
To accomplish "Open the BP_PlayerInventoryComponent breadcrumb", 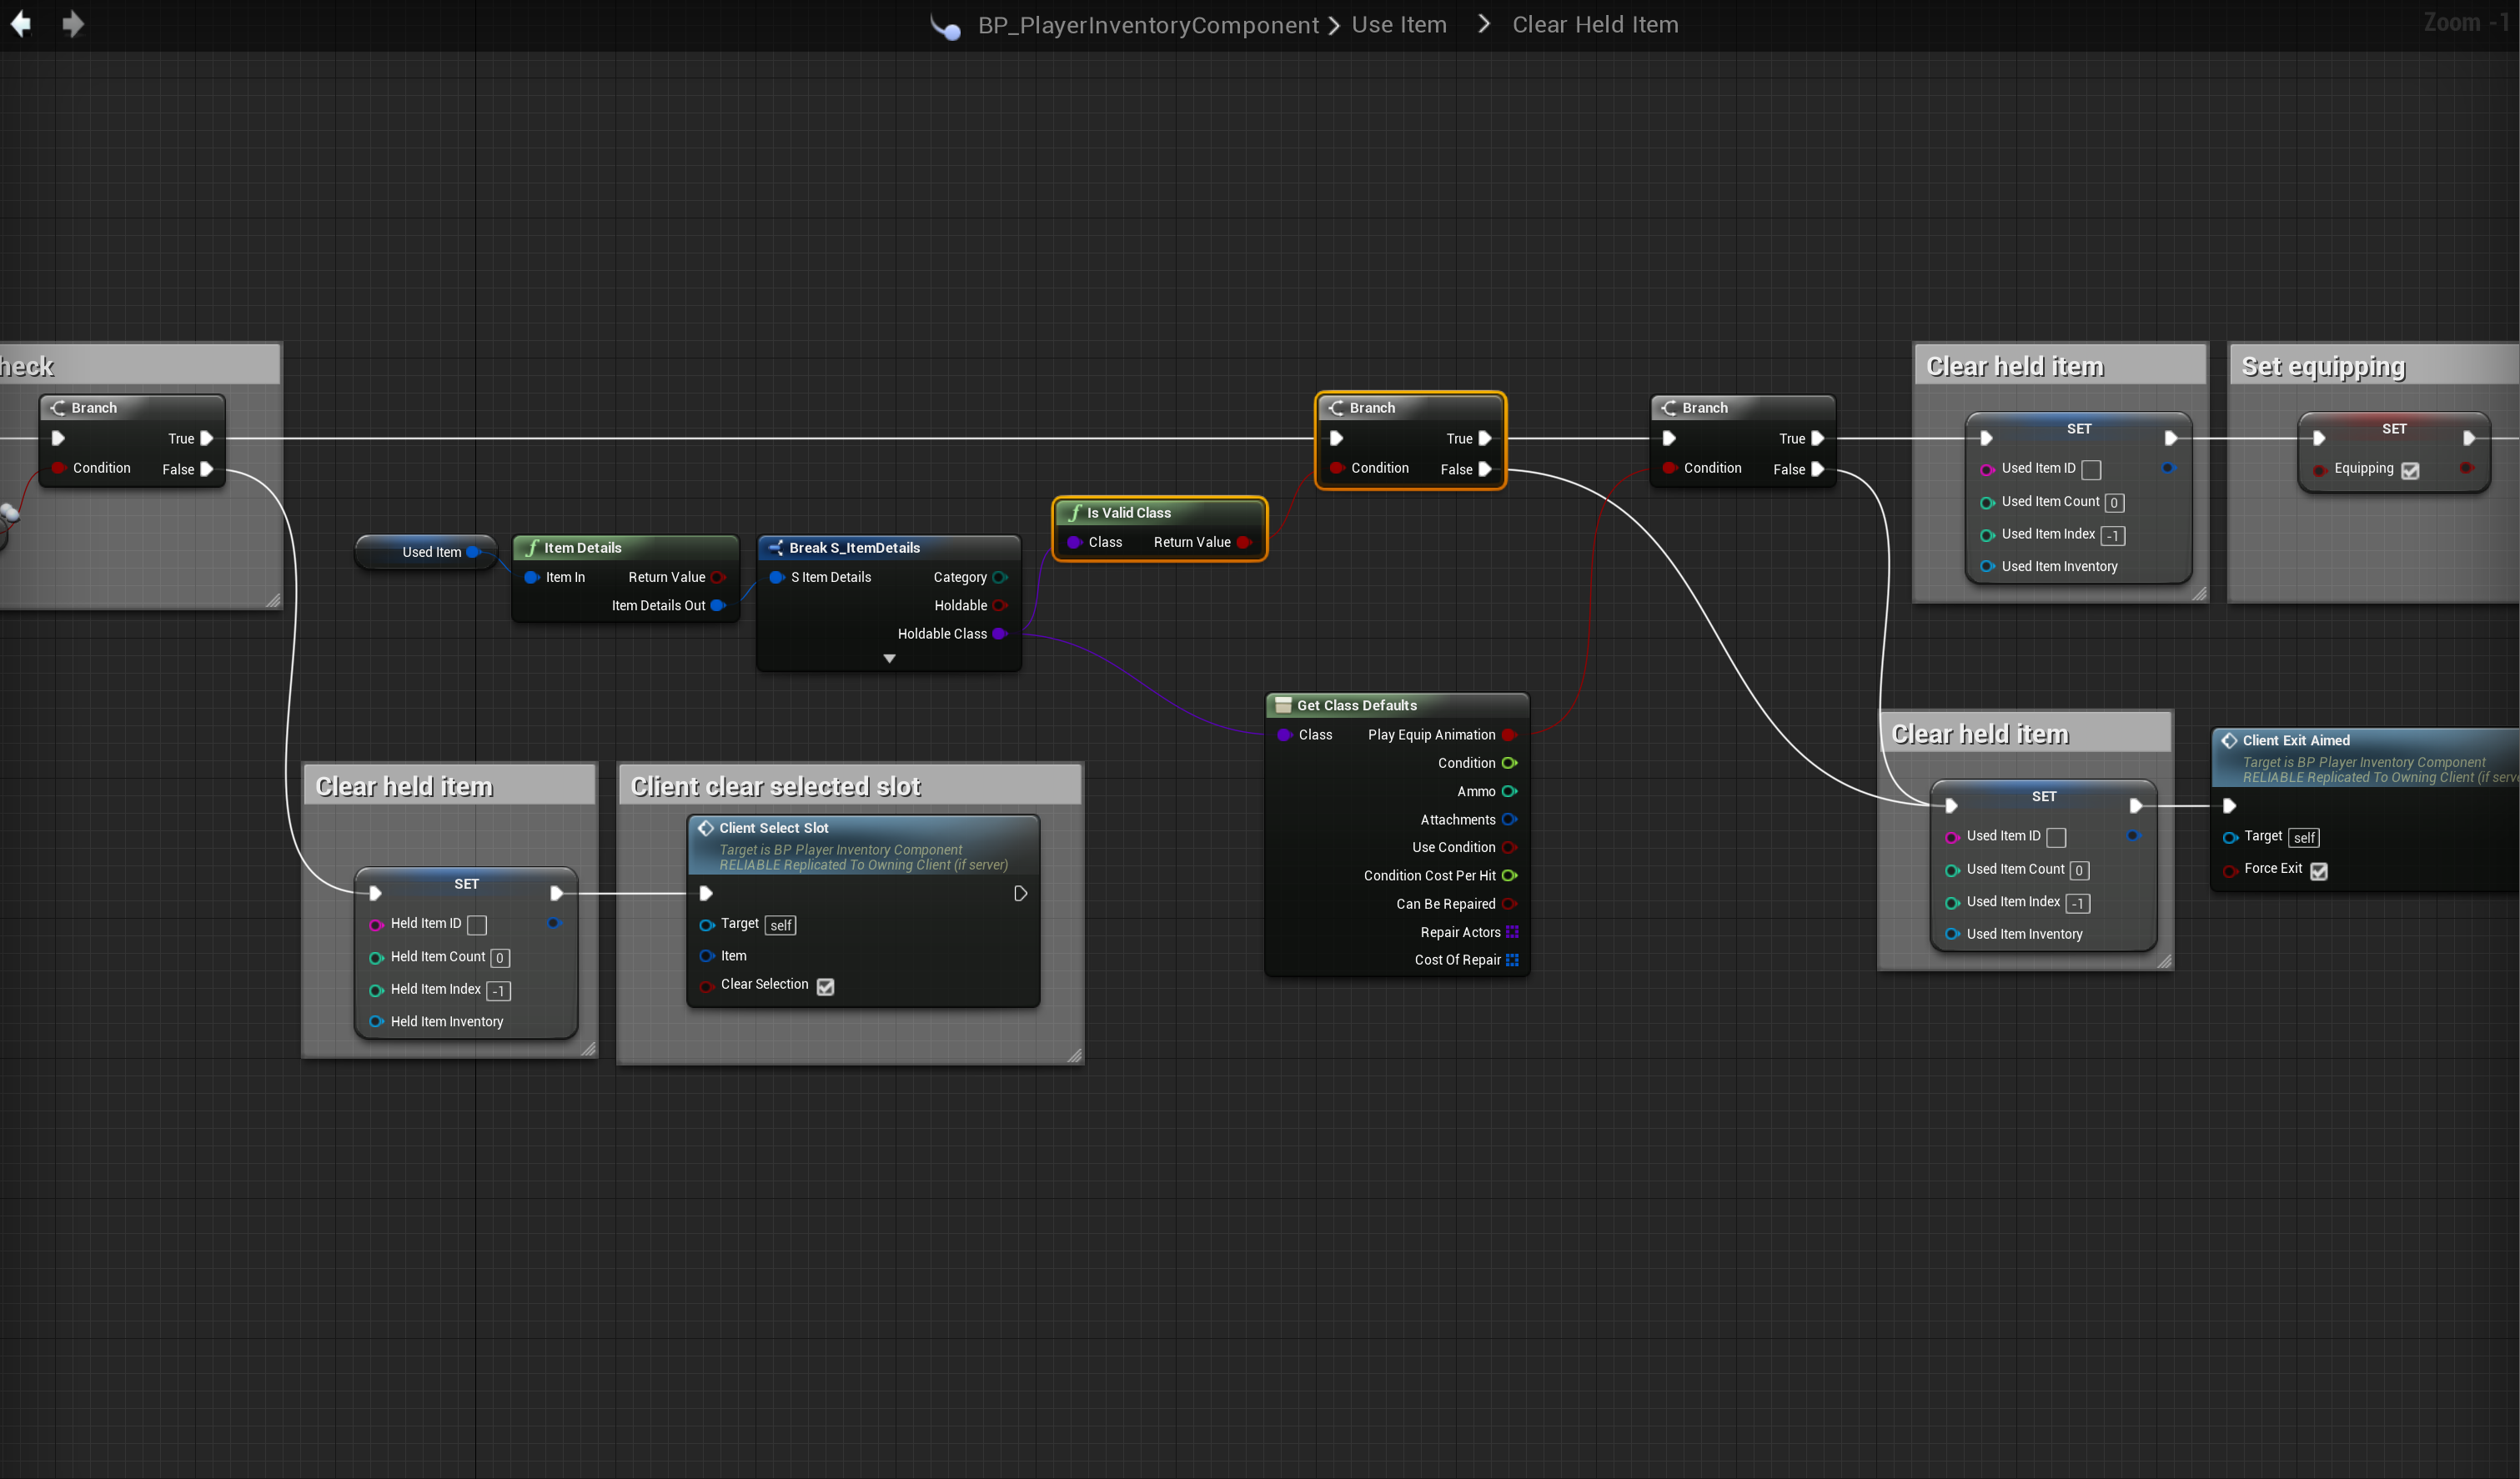I will point(1148,25).
